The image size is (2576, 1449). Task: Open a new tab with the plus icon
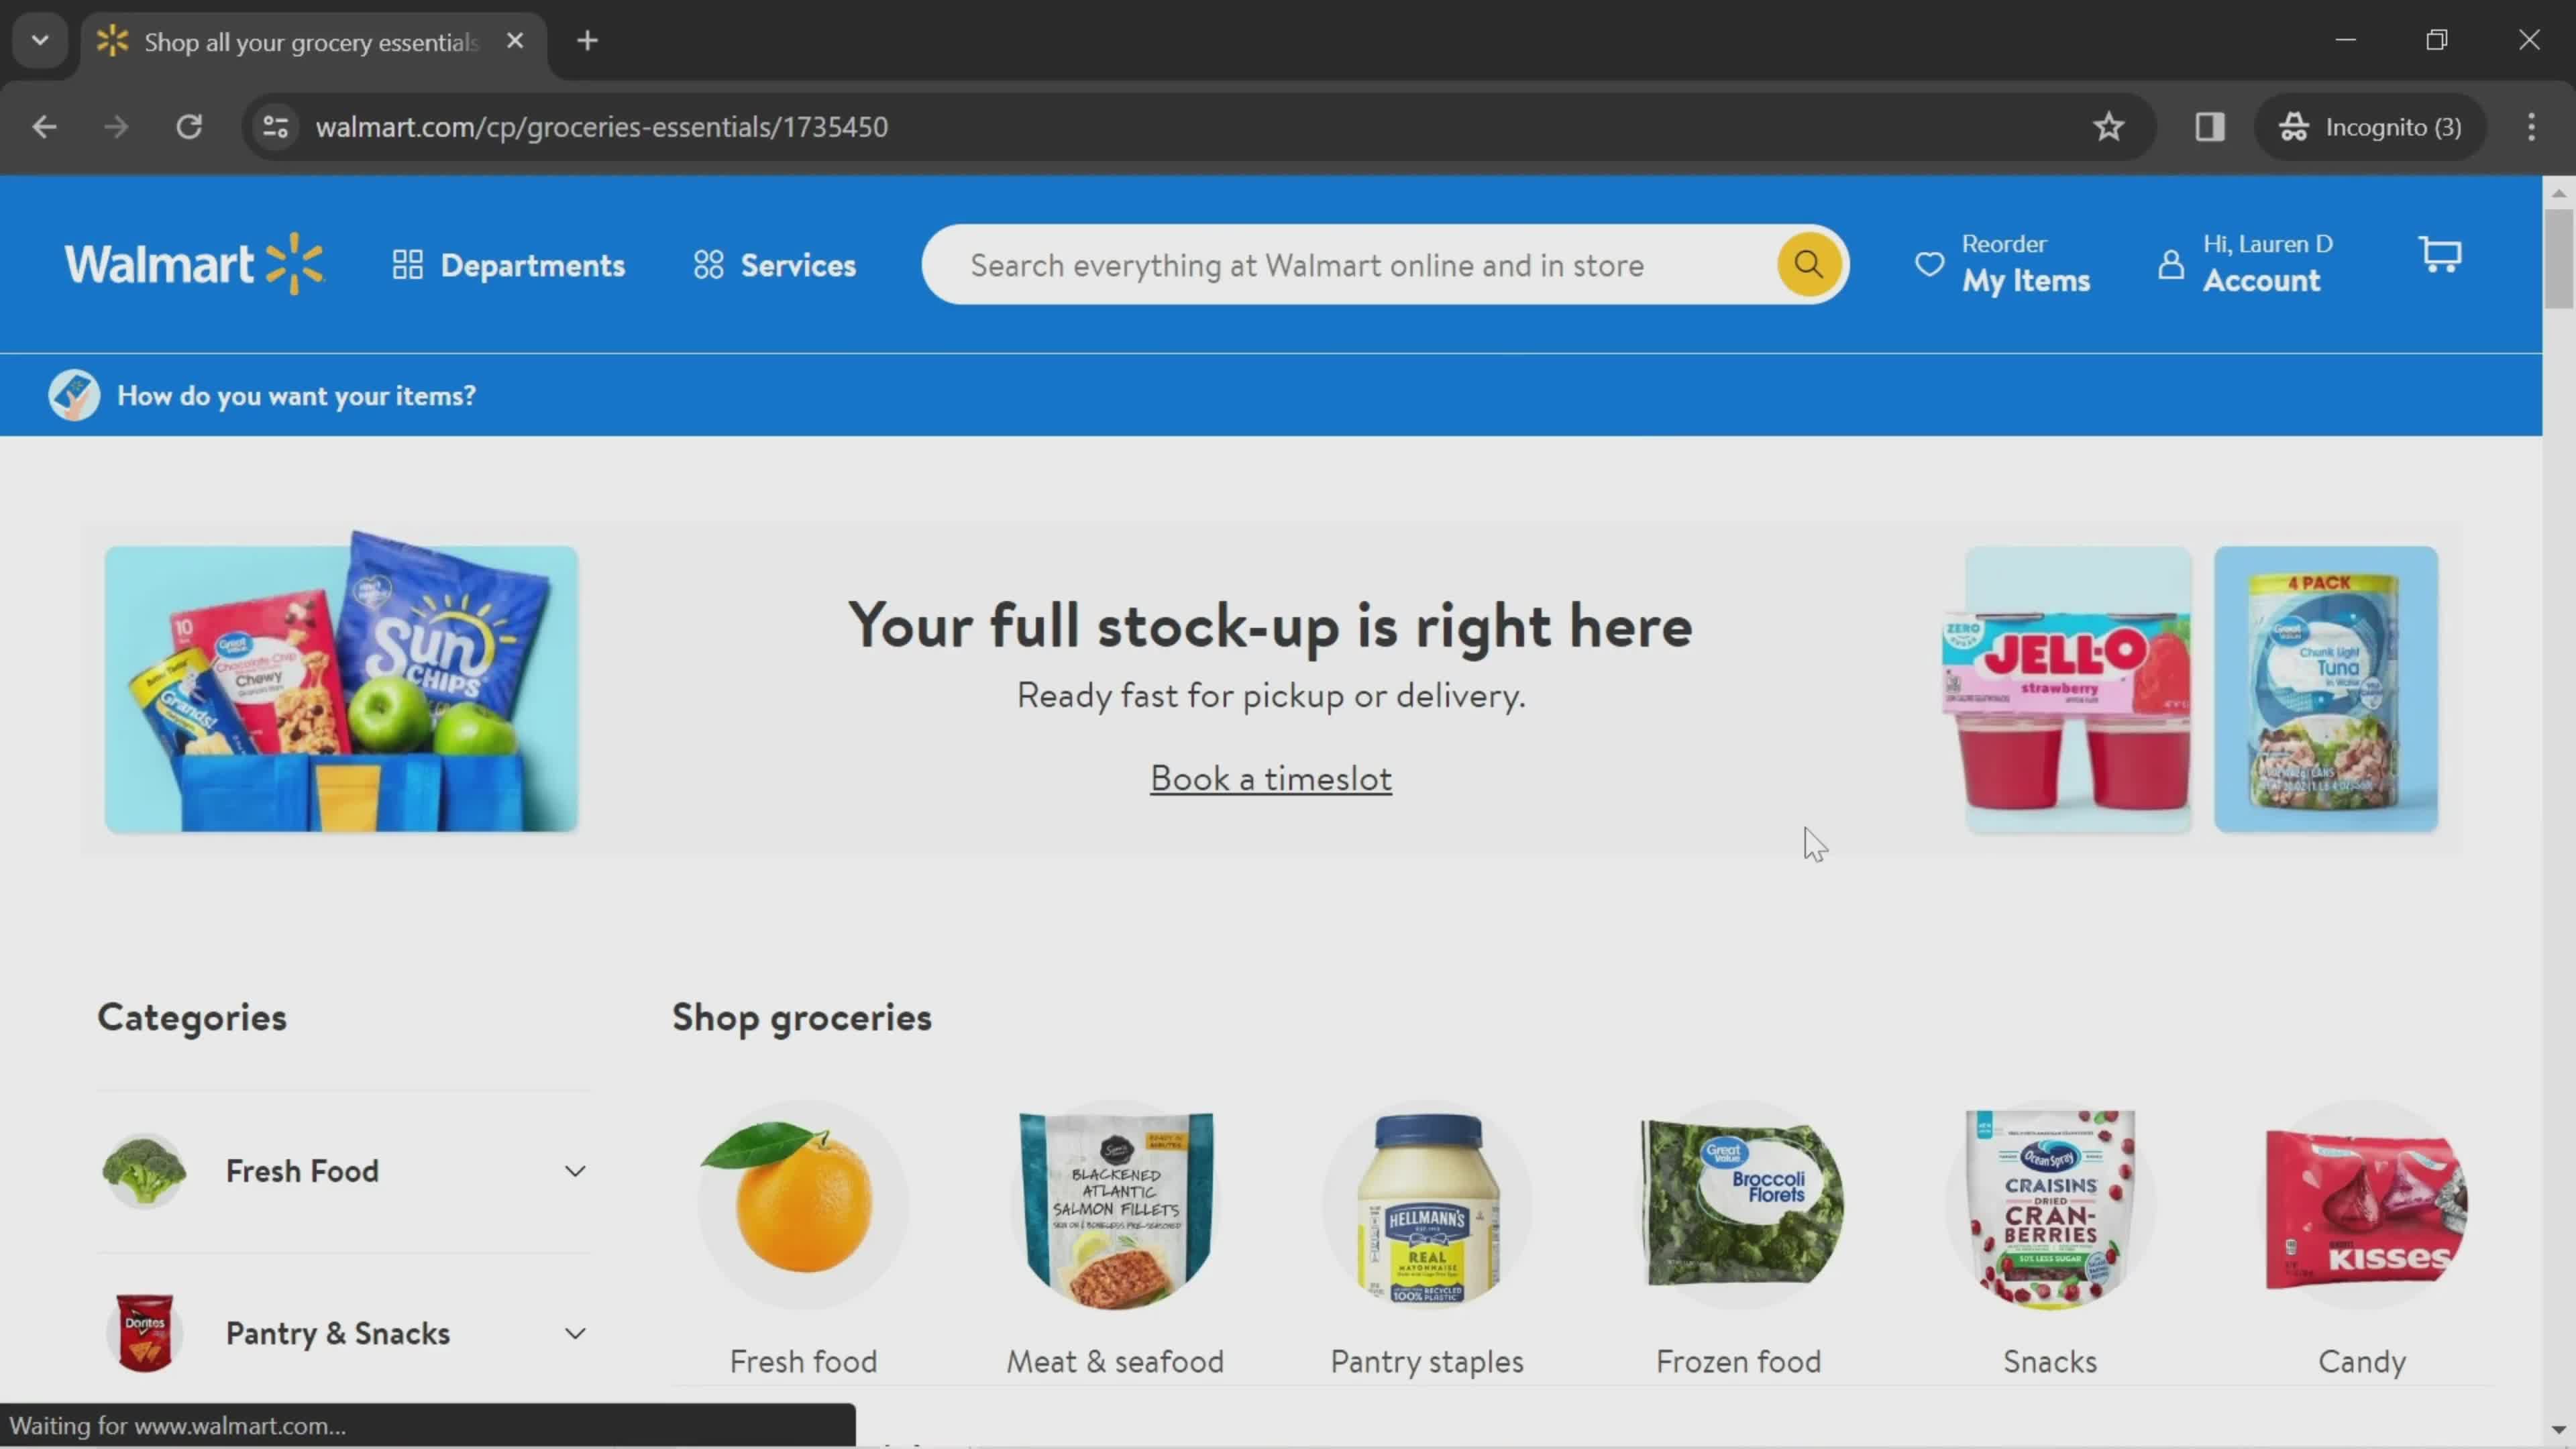tap(588, 41)
